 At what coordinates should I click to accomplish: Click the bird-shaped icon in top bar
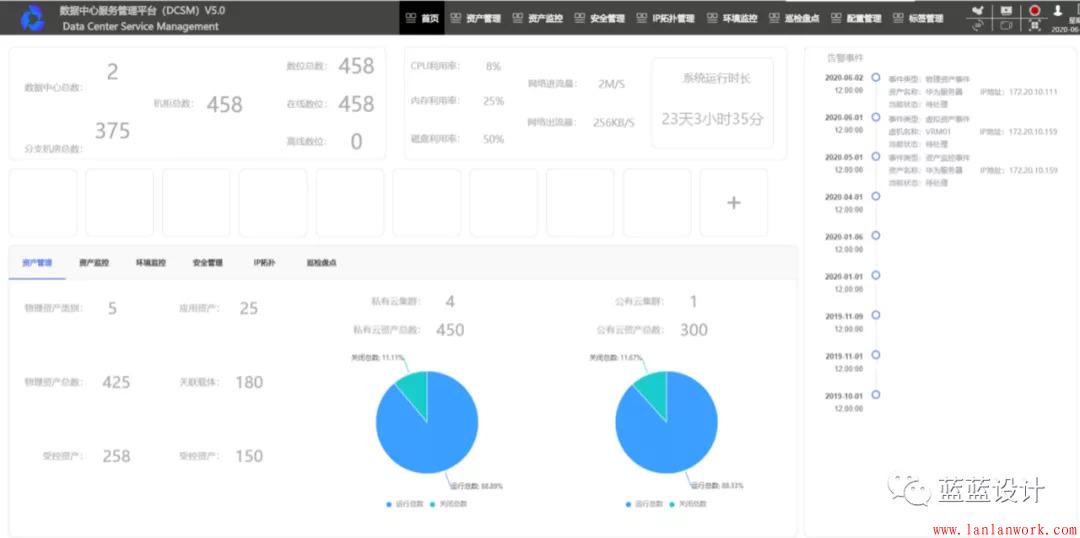pyautogui.click(x=977, y=10)
